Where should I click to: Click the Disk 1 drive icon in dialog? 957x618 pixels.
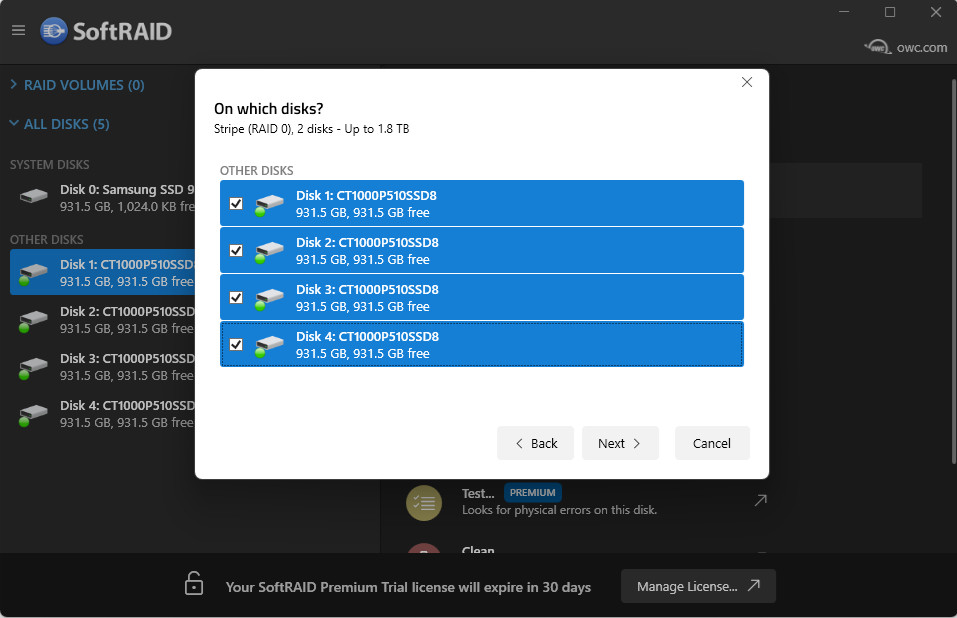[269, 204]
